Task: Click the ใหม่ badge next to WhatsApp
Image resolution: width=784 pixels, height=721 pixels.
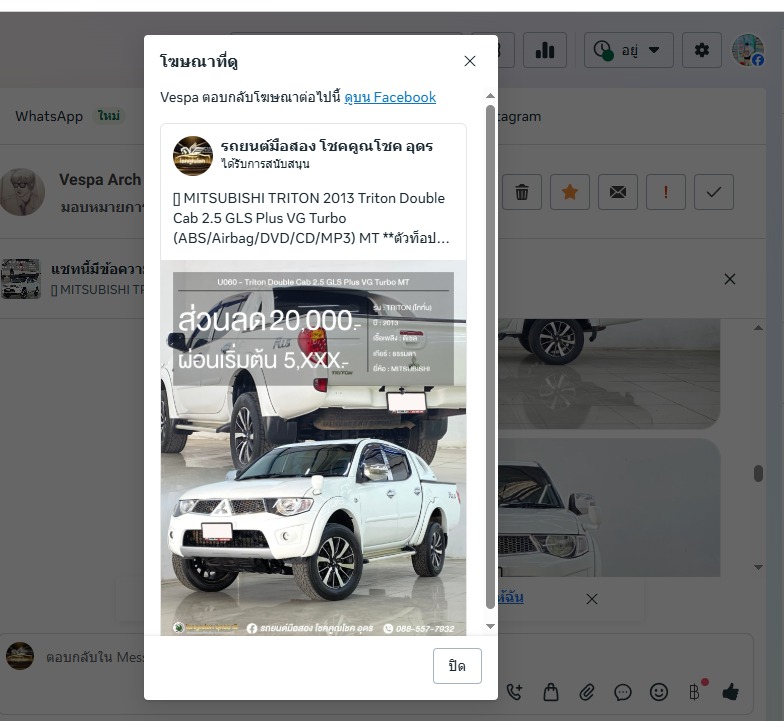Action: (108, 116)
